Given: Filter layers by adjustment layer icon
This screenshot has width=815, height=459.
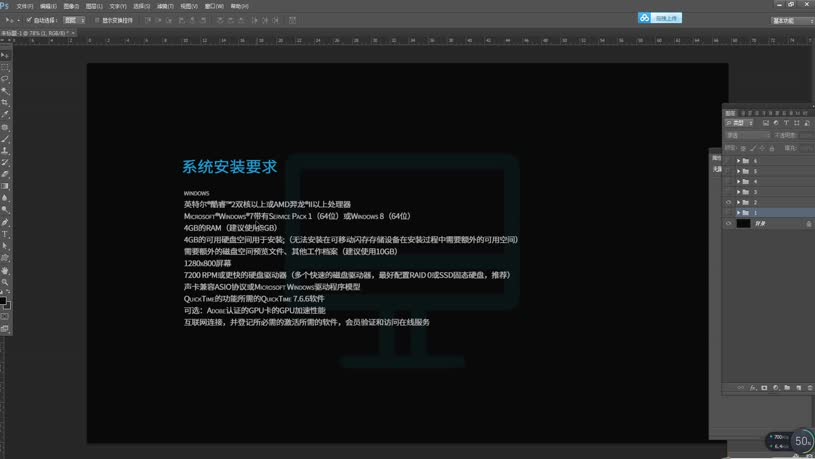Looking at the screenshot, I should click(776, 123).
